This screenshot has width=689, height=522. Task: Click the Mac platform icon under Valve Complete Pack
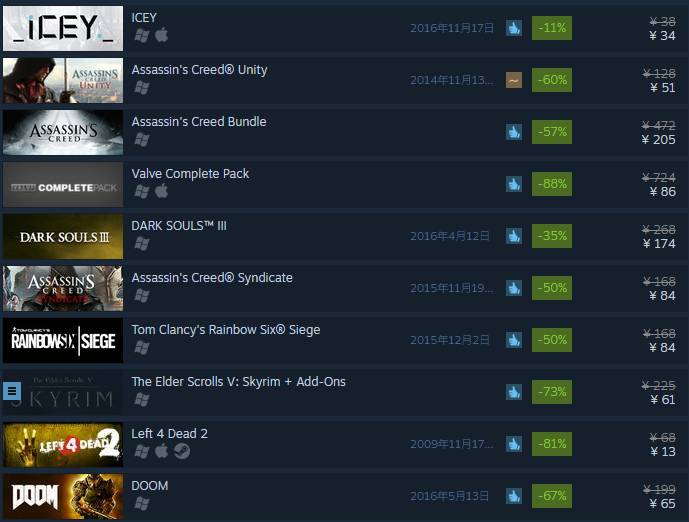coord(162,191)
